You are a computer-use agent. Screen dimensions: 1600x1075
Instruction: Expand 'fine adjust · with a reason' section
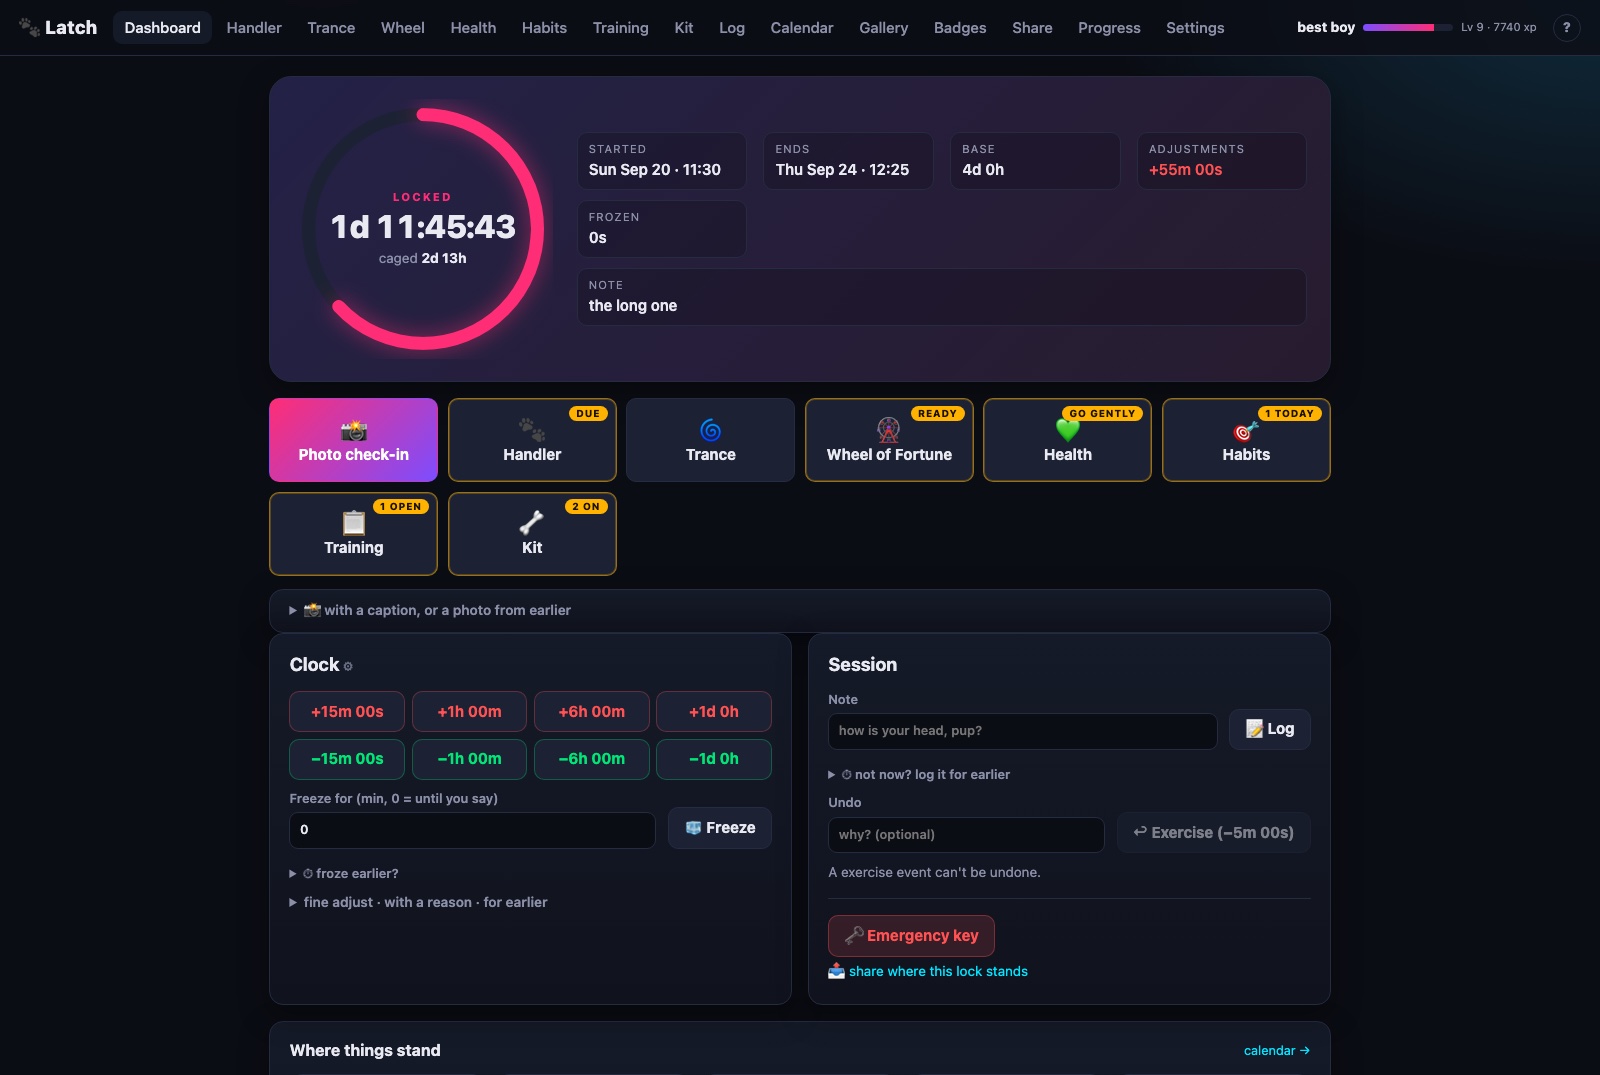tap(418, 902)
